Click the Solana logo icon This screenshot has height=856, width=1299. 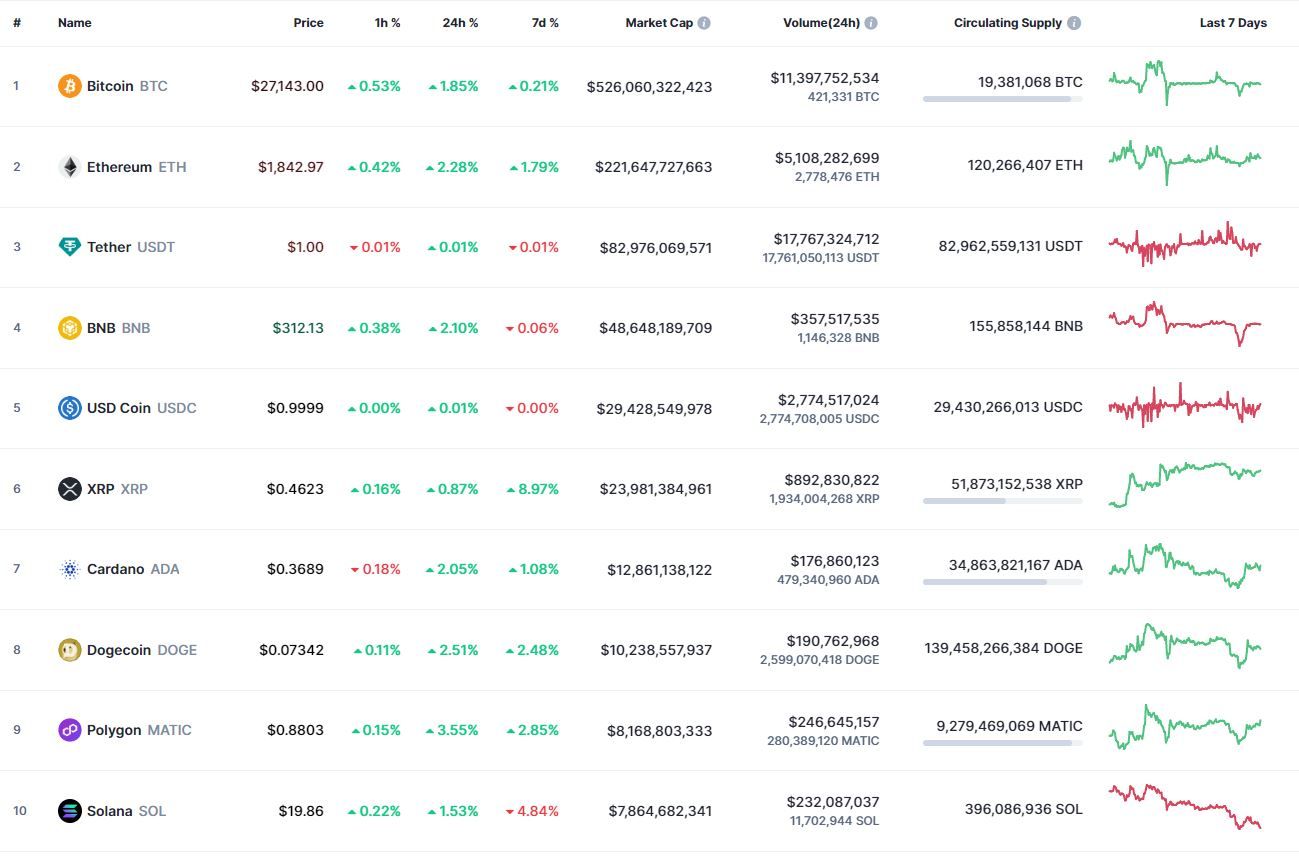[69, 811]
